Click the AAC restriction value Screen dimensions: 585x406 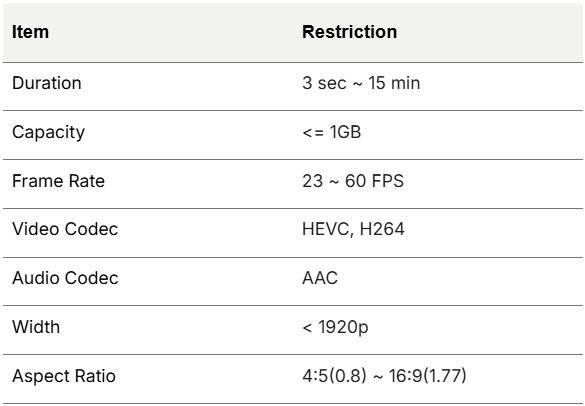(320, 278)
